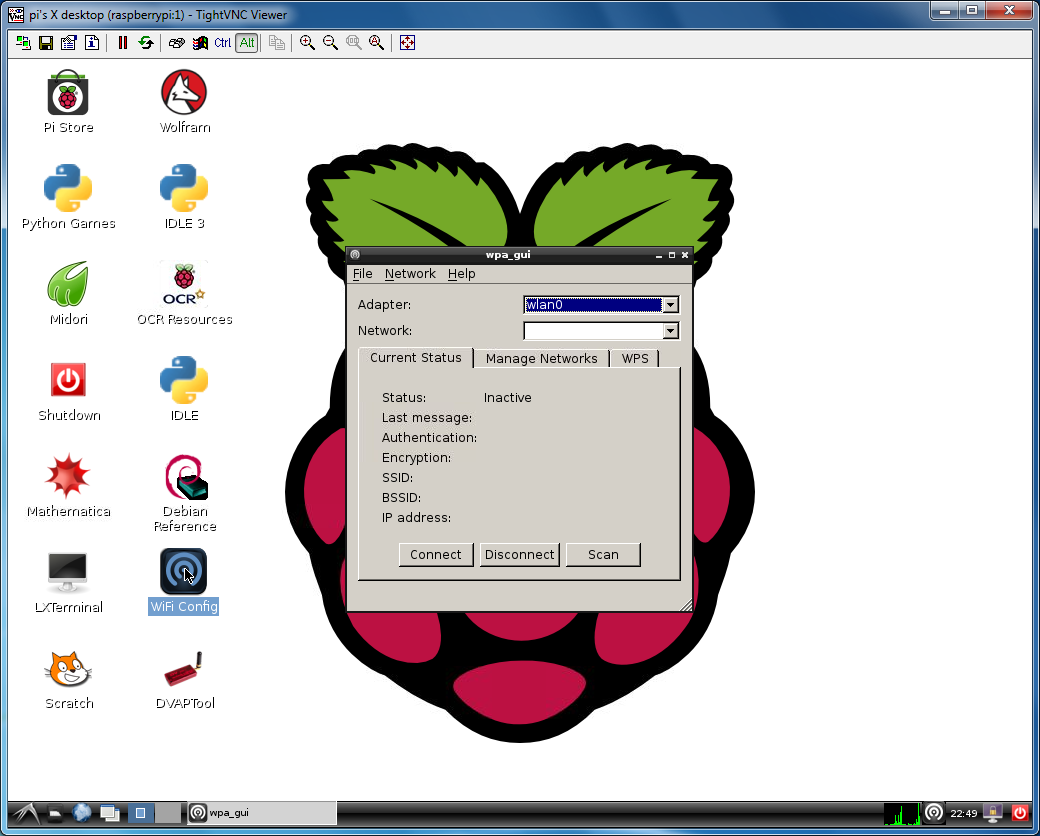Switch to the second virtual desktop
The image size is (1040, 836).
[x=168, y=813]
